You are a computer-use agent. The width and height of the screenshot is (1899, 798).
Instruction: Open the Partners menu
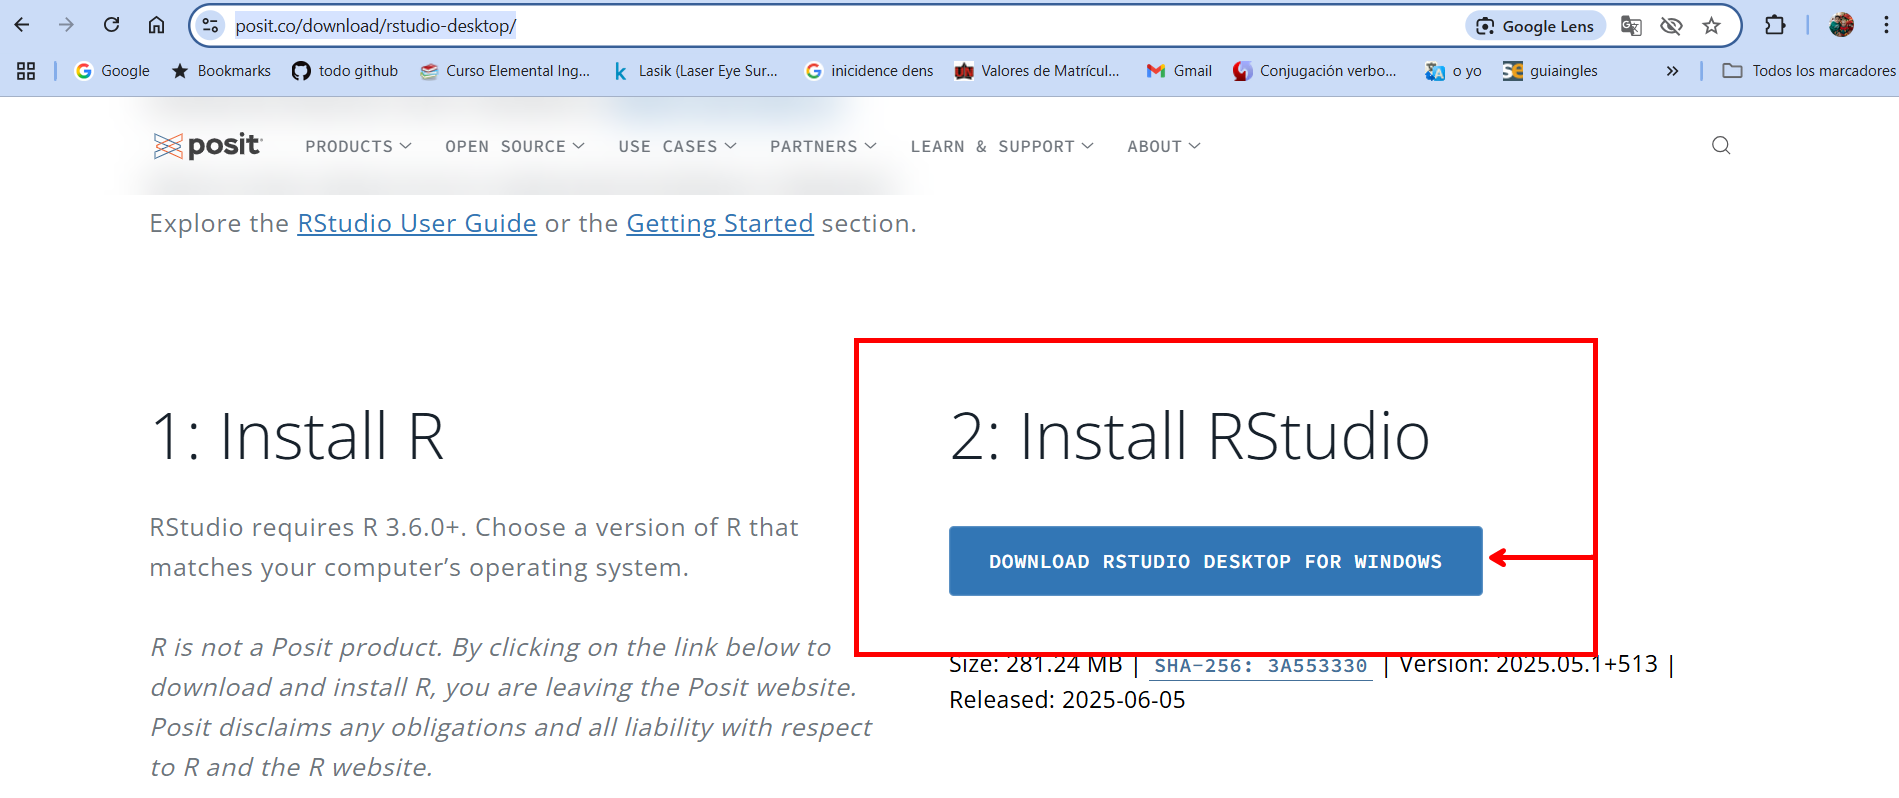(822, 146)
